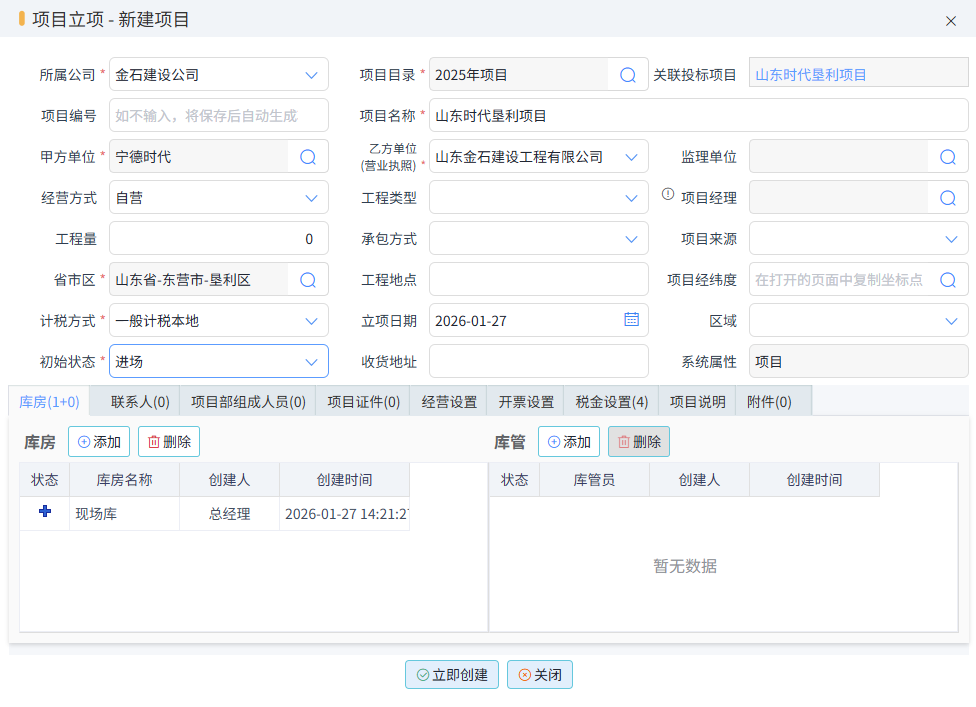
Task: Expand the 所属公司 dropdown
Action: (311, 75)
